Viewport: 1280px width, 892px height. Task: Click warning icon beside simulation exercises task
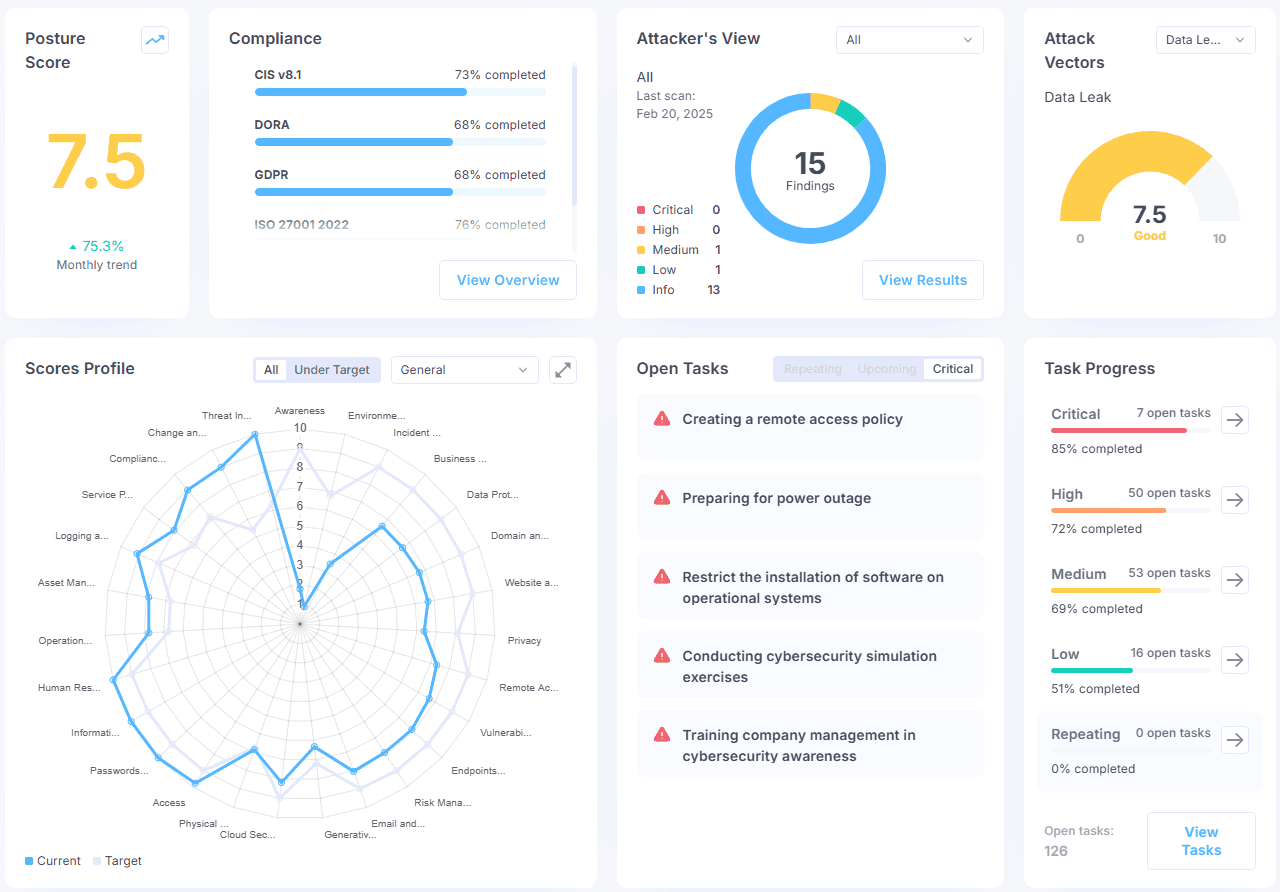[661, 656]
